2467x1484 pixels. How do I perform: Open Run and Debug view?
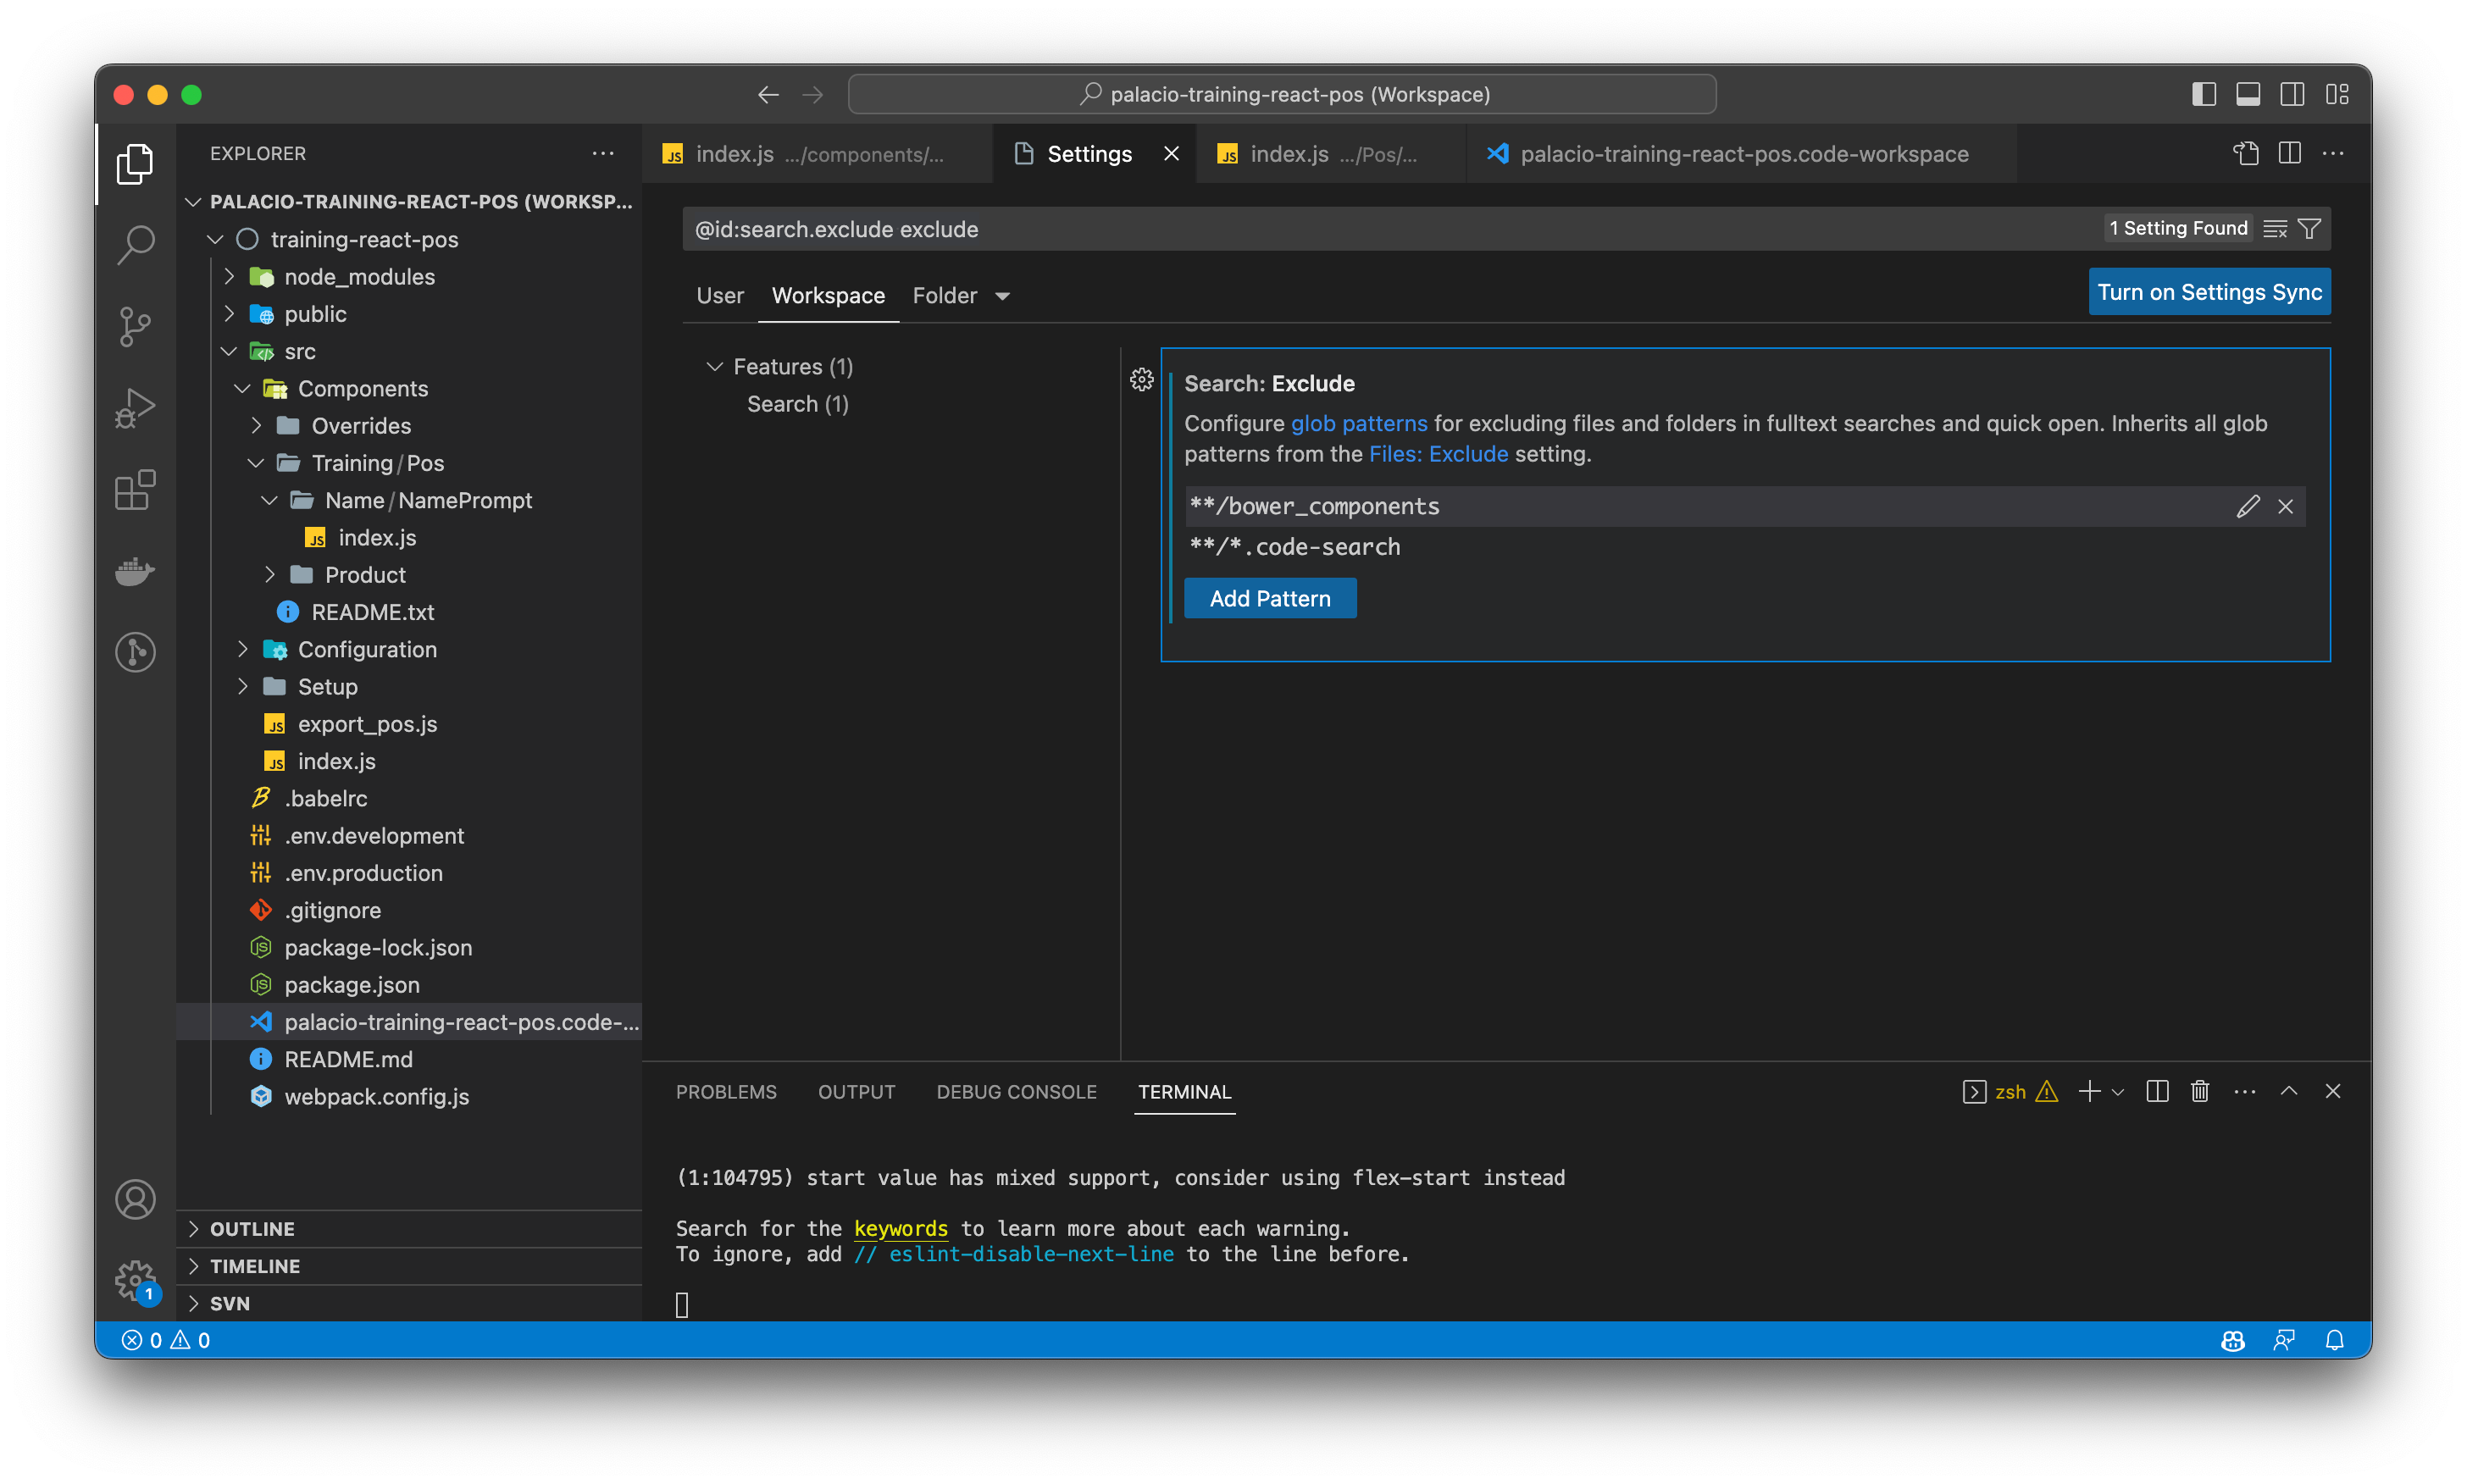point(135,408)
